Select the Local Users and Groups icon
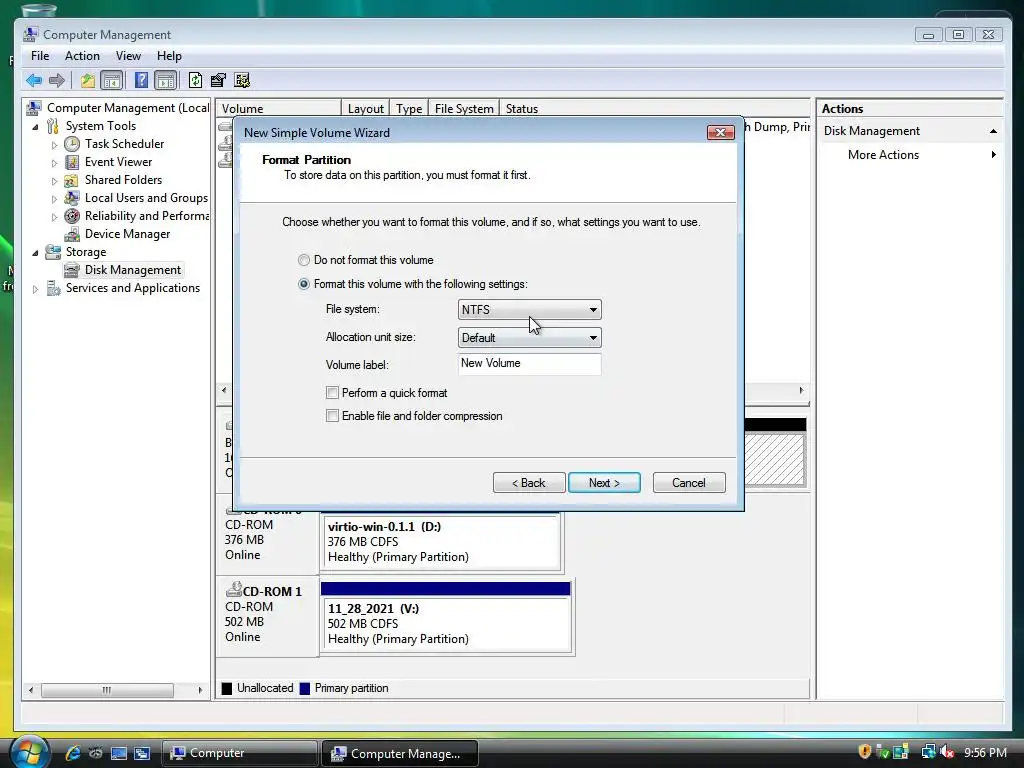 (72, 198)
